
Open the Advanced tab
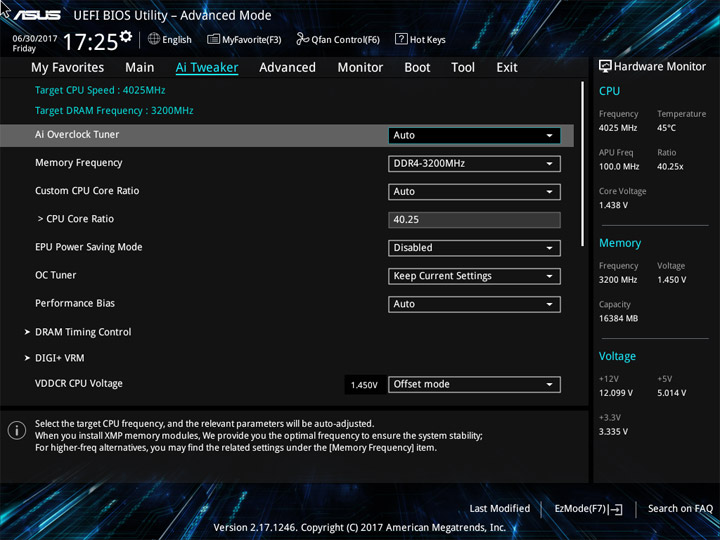[287, 68]
